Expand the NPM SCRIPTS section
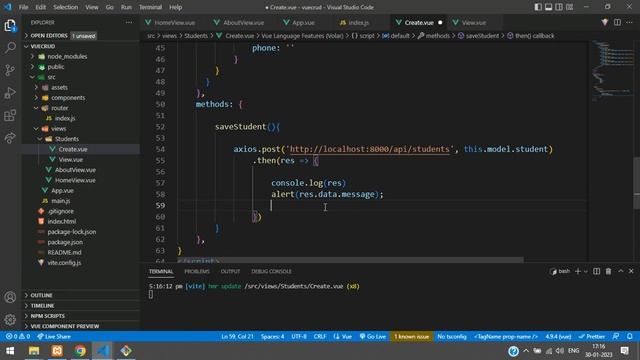This screenshot has width=640, height=360. tap(81, 316)
